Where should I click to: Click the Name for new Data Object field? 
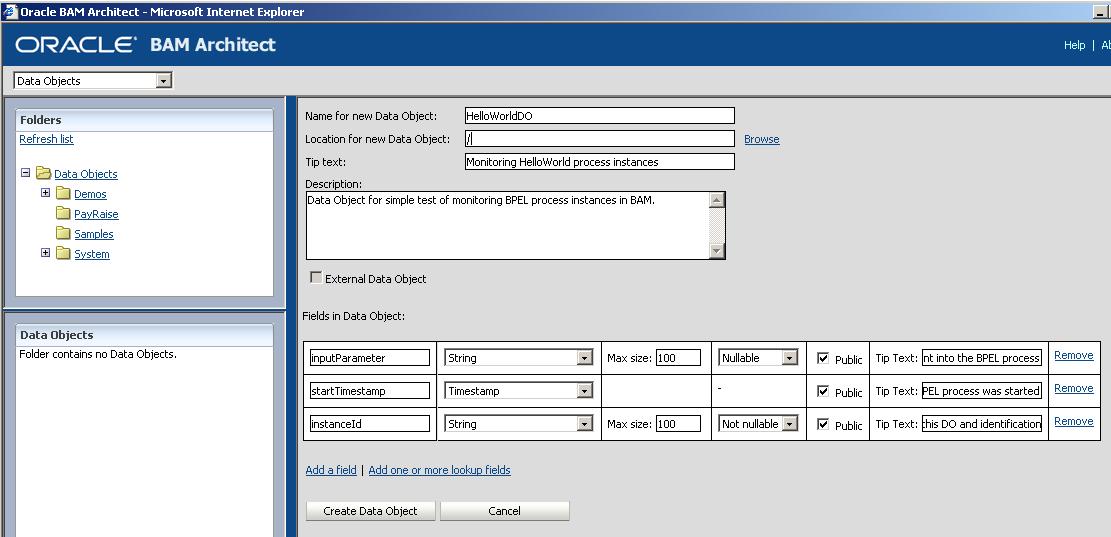[599, 116]
